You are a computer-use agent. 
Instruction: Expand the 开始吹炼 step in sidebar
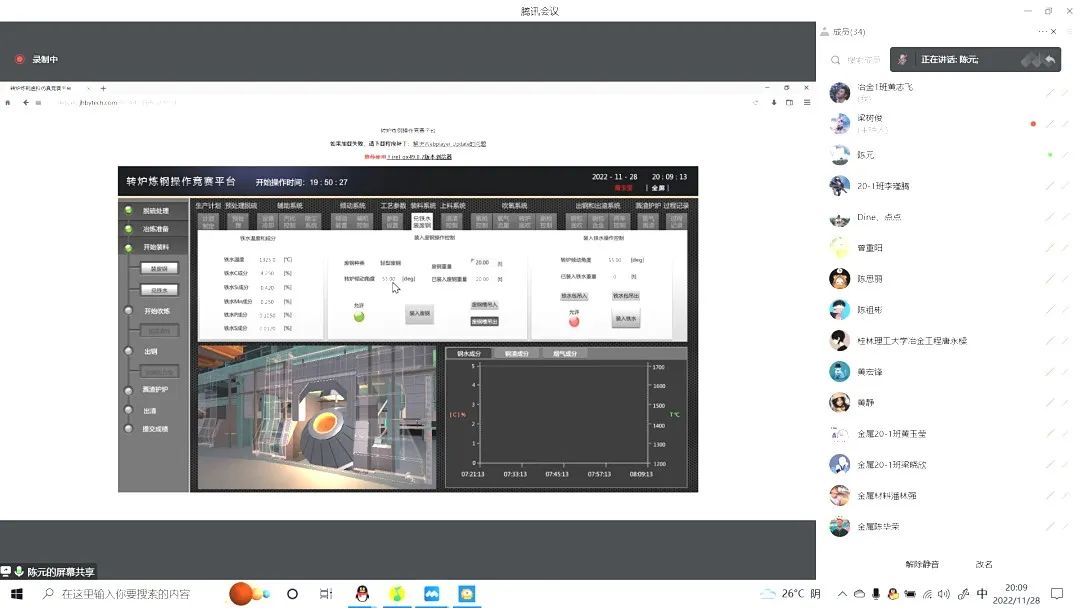(x=128, y=311)
